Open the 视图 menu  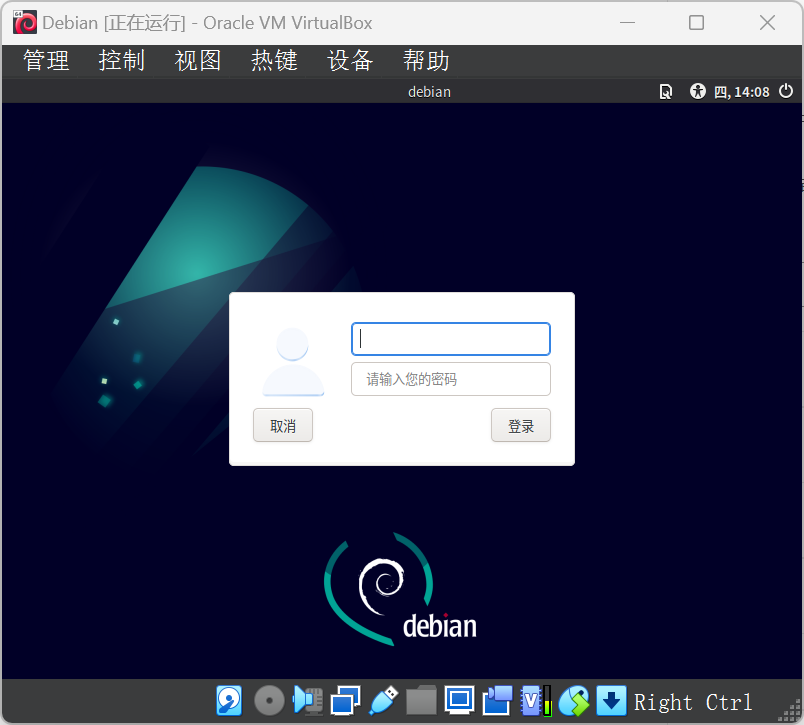click(197, 61)
